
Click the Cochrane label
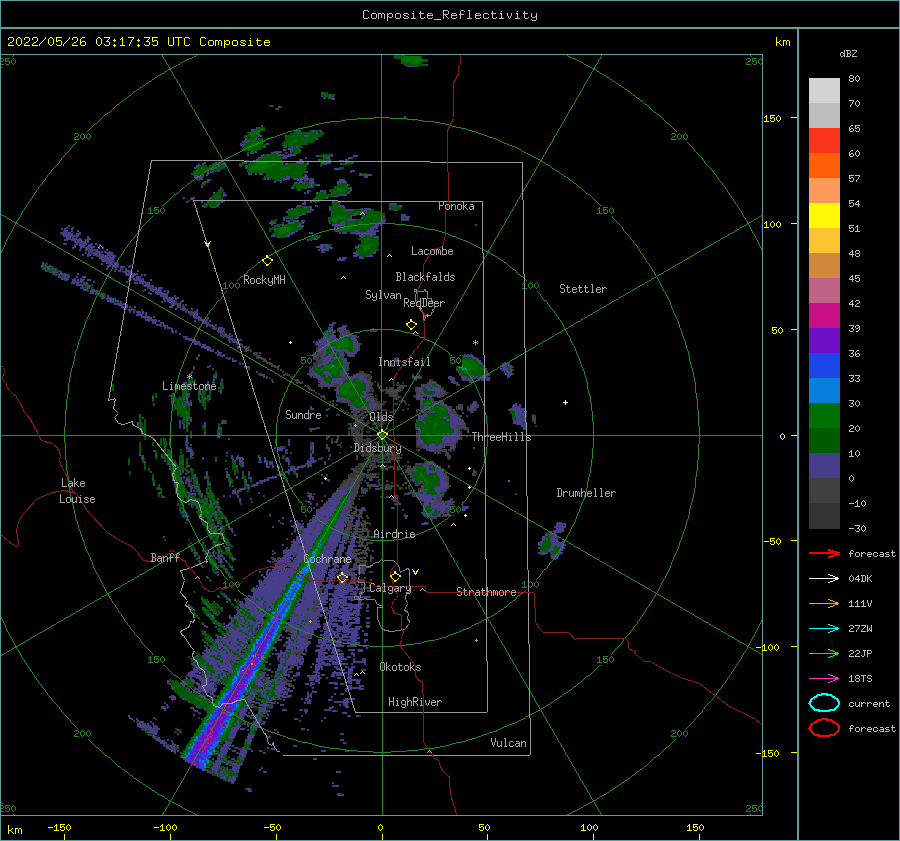pos(327,559)
